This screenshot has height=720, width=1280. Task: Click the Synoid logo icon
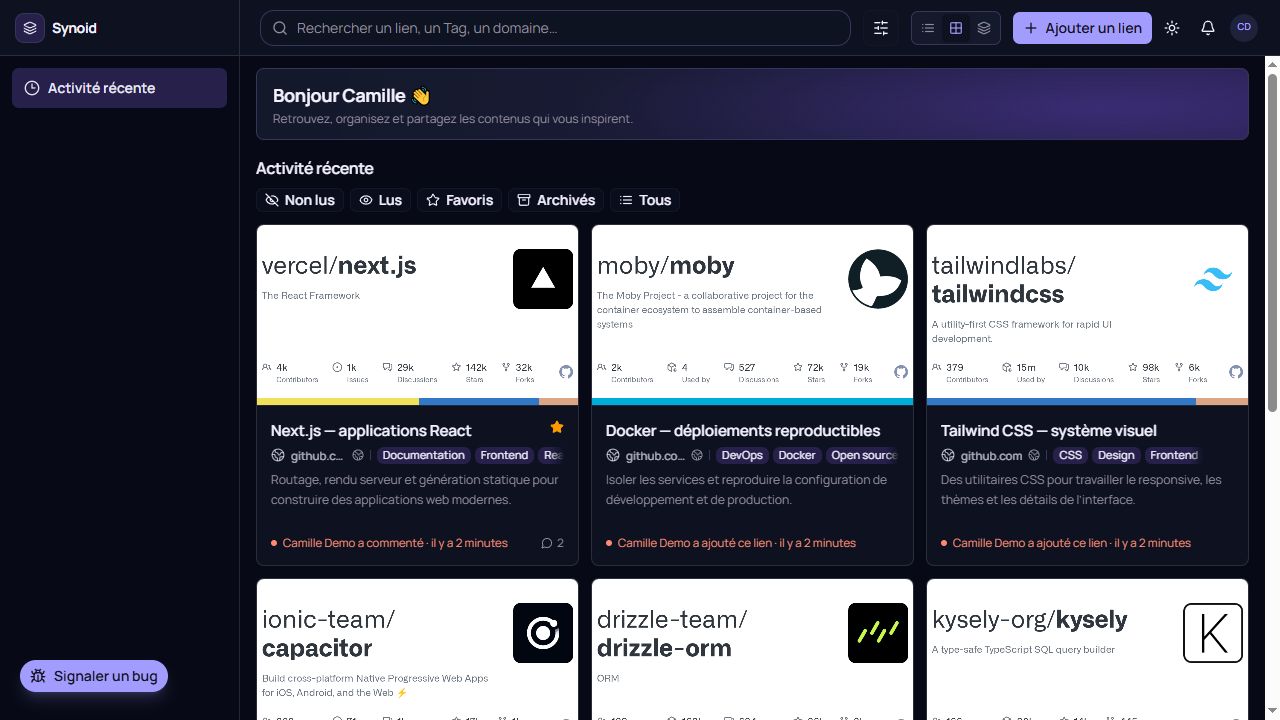[30, 28]
